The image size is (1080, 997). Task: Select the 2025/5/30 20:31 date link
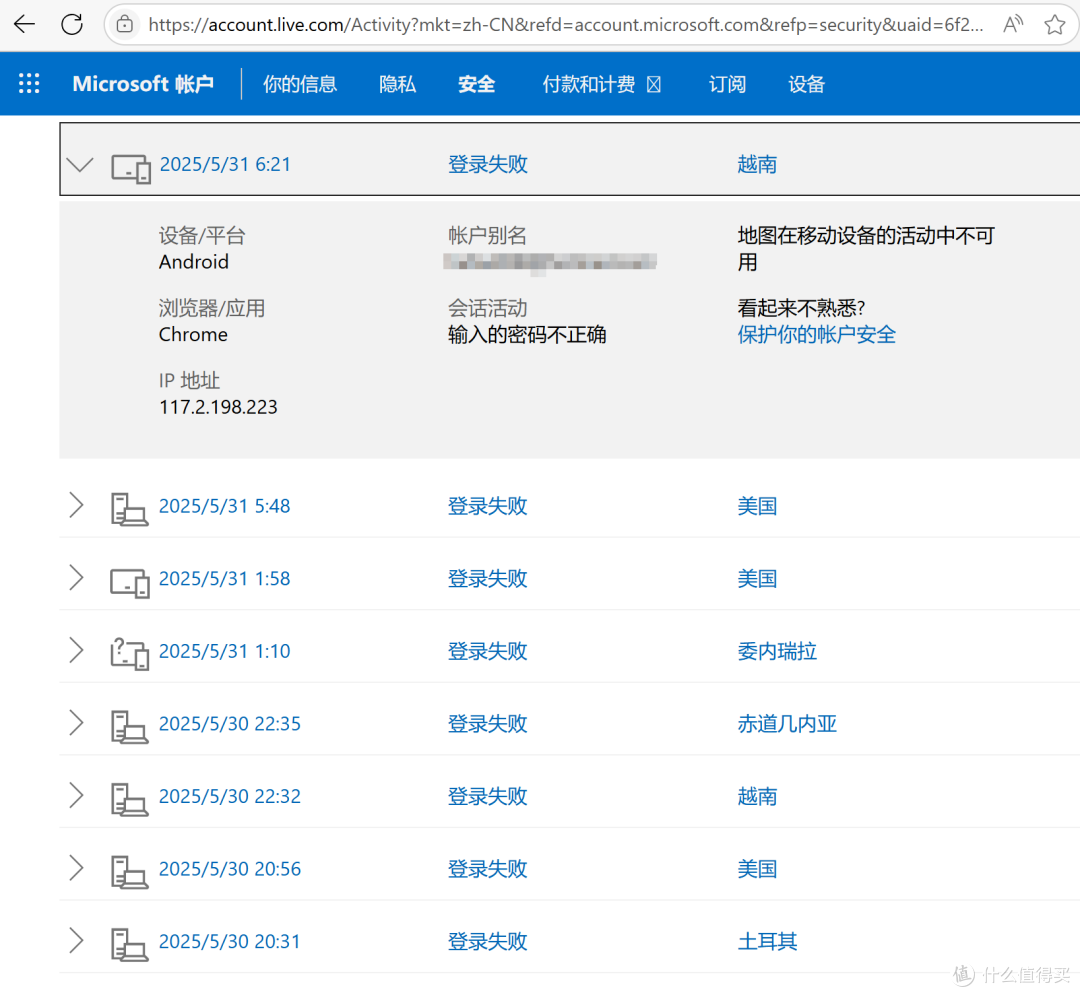230,941
